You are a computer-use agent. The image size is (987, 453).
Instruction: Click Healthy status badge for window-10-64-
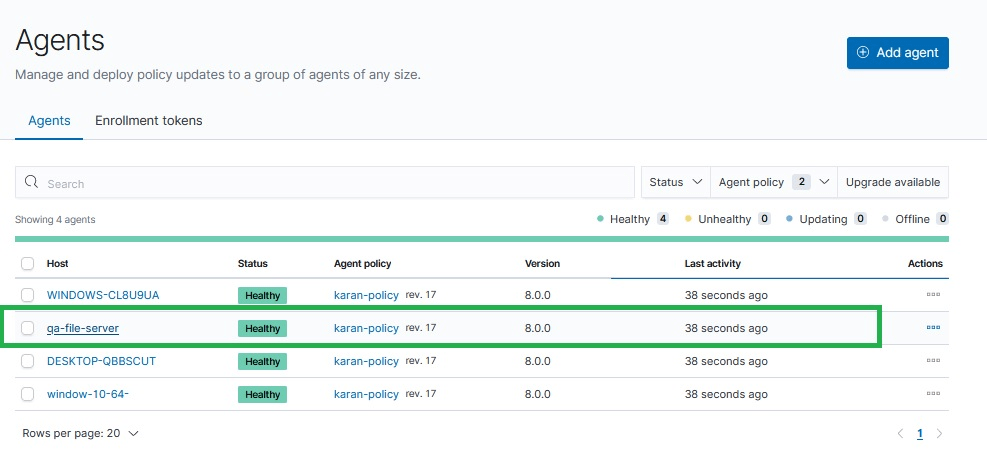pos(262,394)
